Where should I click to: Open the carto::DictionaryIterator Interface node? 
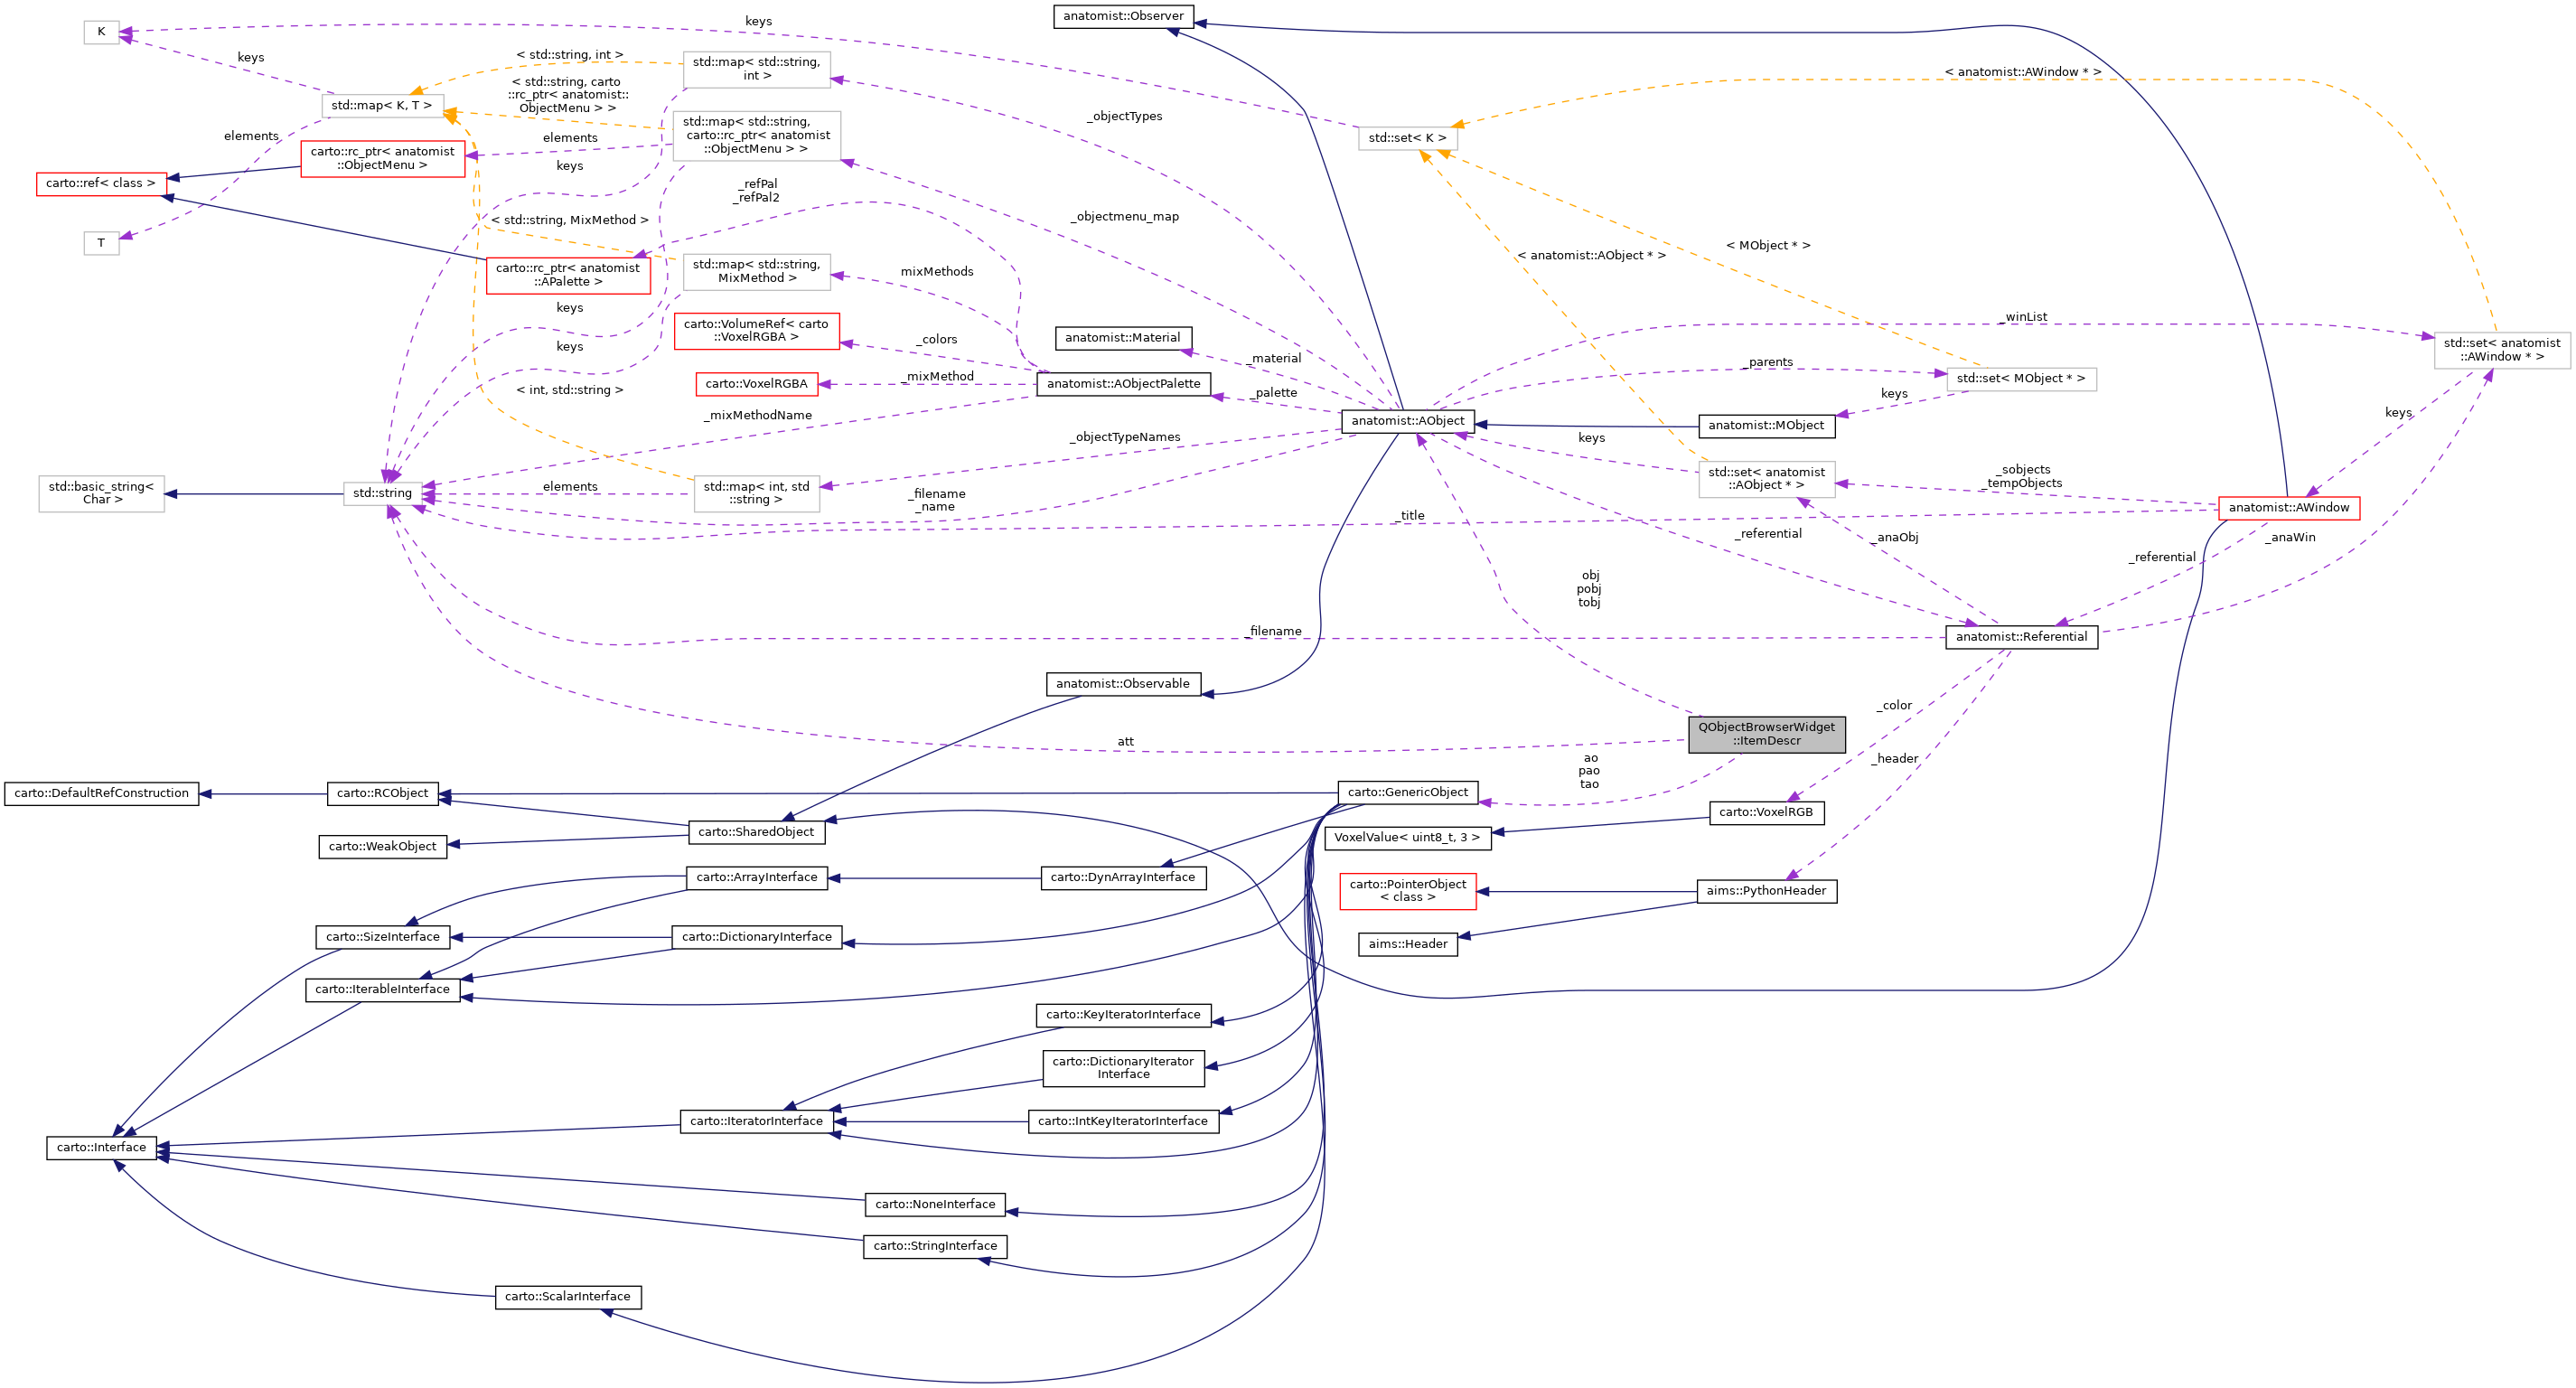1122,1068
